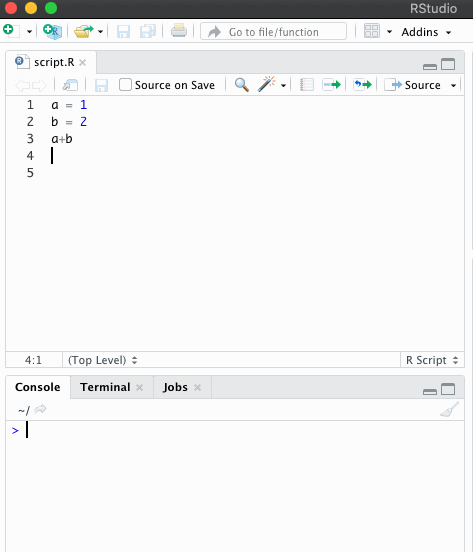Enable Source on Save checkbox
This screenshot has width=473, height=552.
(x=125, y=85)
